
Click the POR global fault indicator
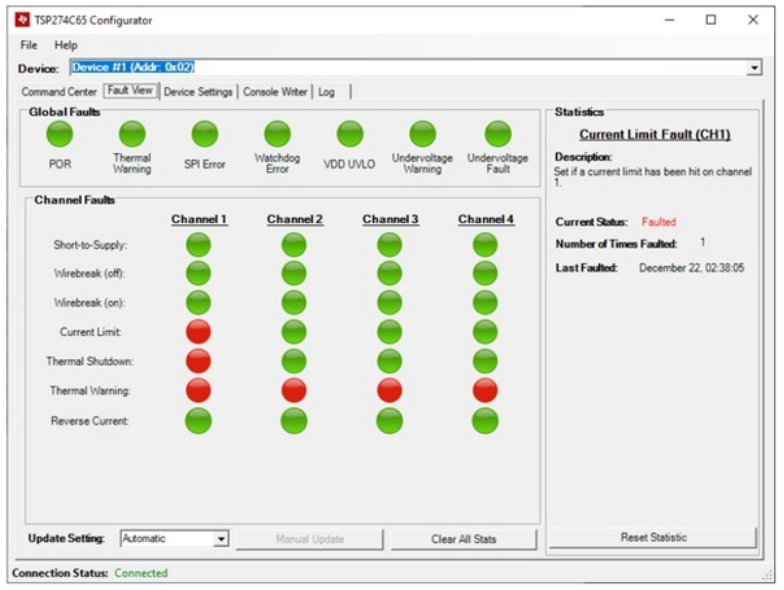pyautogui.click(x=60, y=134)
